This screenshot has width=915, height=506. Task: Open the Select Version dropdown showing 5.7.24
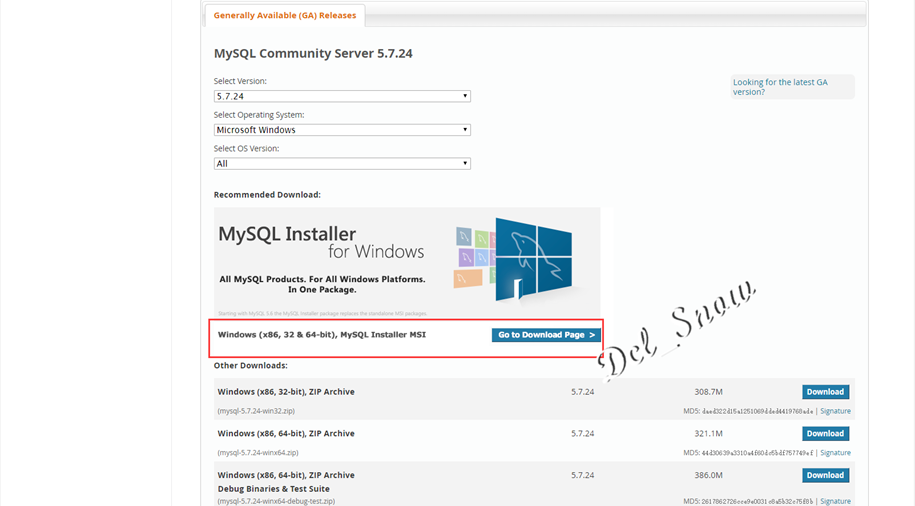(342, 96)
